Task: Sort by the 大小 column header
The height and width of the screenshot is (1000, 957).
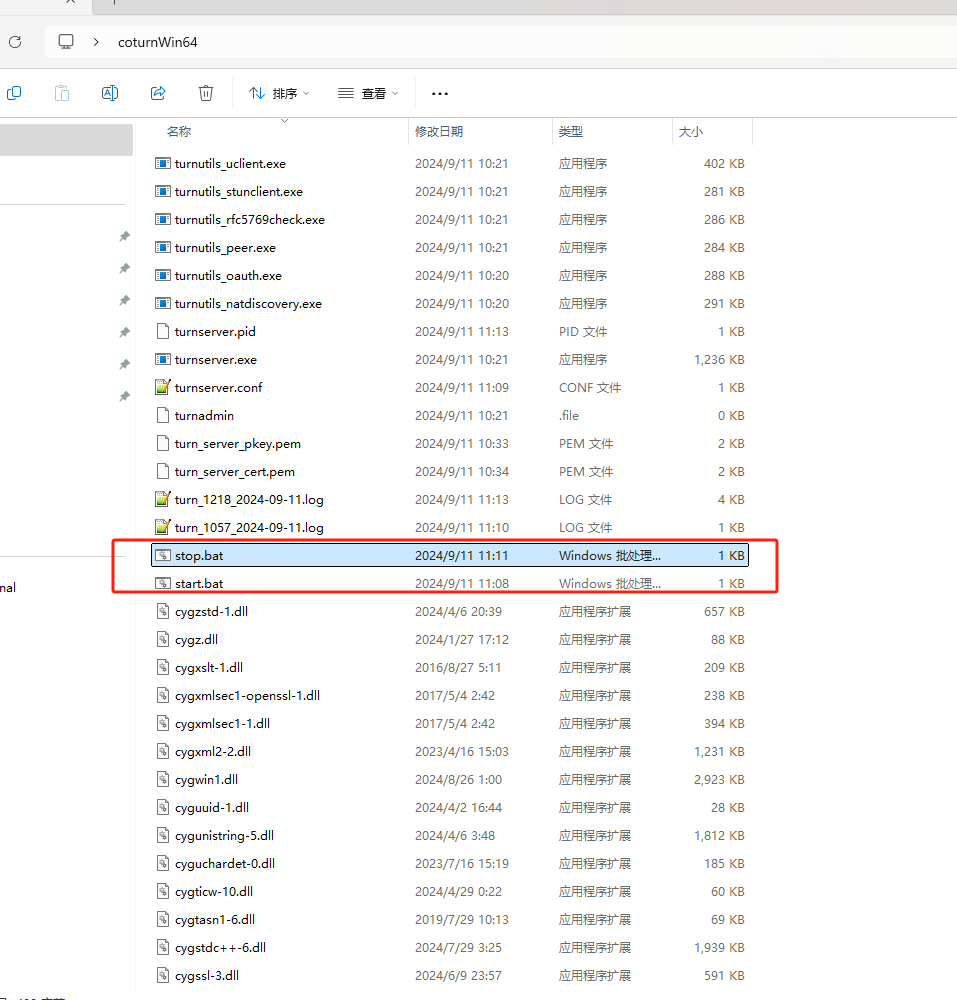Action: pyautogui.click(x=690, y=131)
